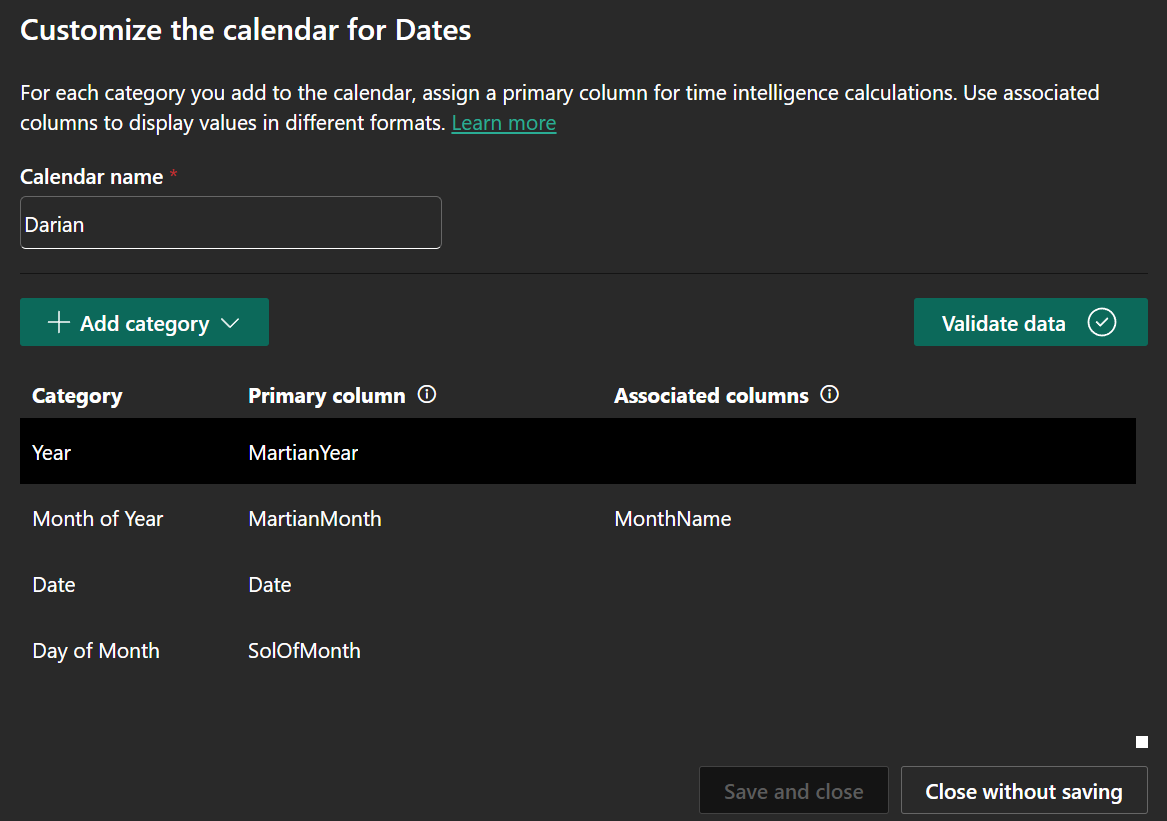This screenshot has width=1167, height=821.
Task: Click the MonthName associated column
Action: [x=673, y=519]
